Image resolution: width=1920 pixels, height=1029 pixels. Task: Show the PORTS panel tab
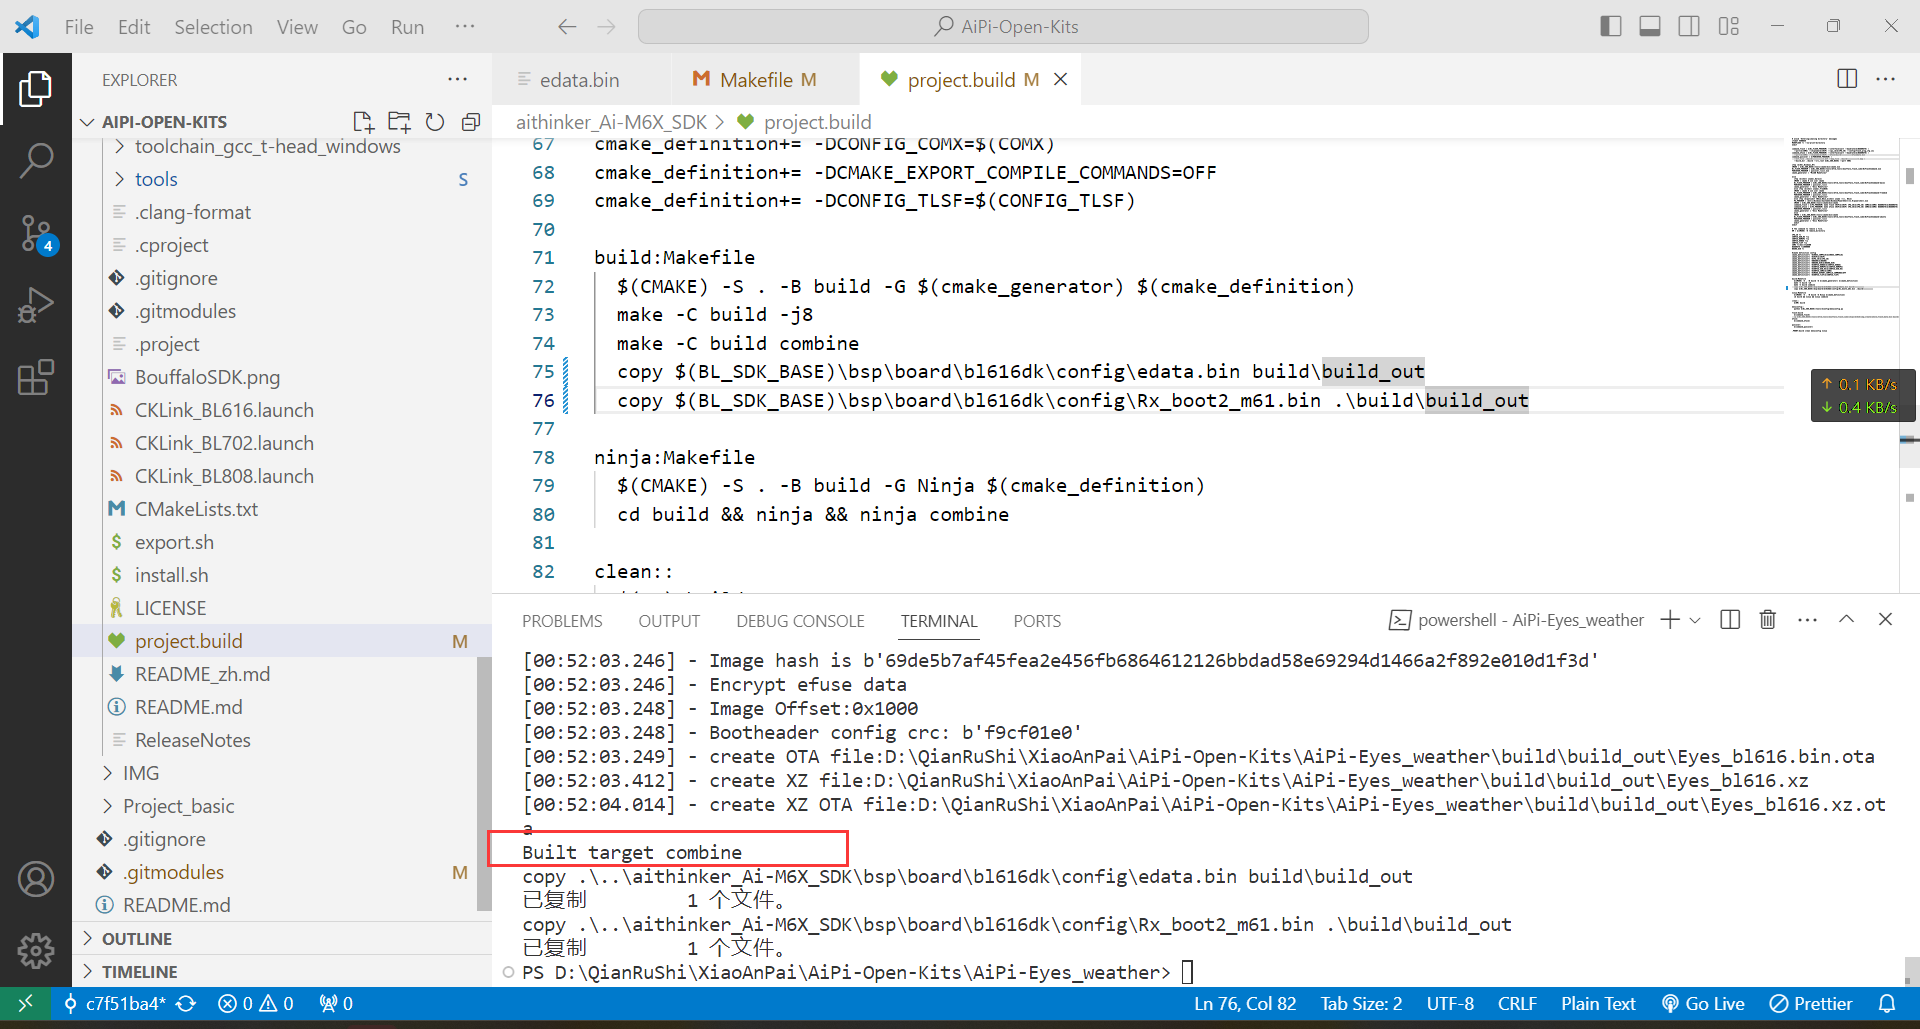pyautogui.click(x=1037, y=621)
